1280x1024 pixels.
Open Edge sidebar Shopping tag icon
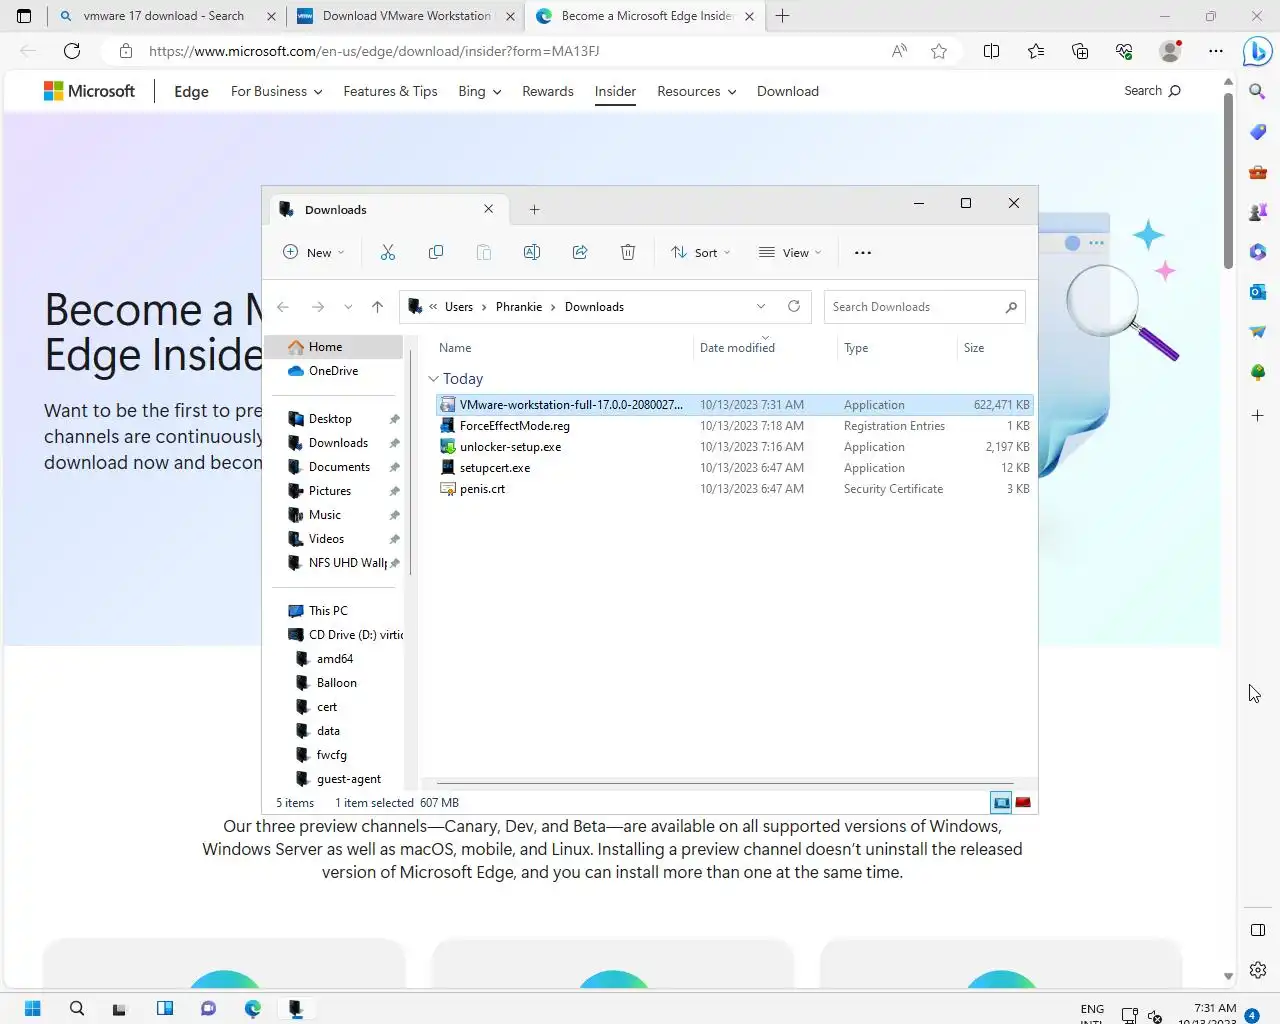click(1258, 132)
